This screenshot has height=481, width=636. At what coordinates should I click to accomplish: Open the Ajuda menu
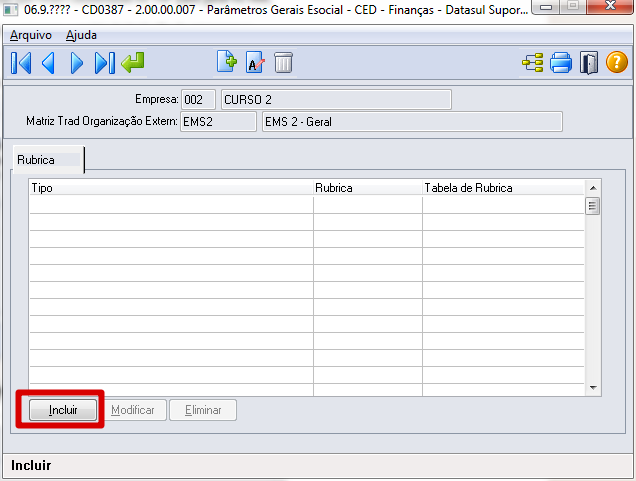tap(81, 35)
